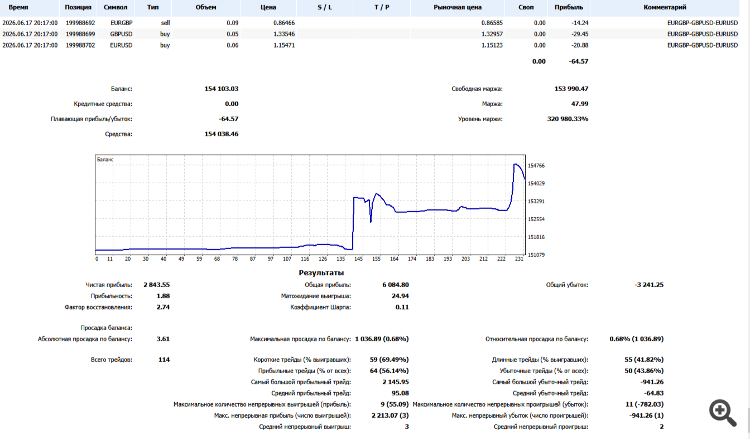Click the Тип column header
This screenshot has width=750, height=439.
[153, 8]
